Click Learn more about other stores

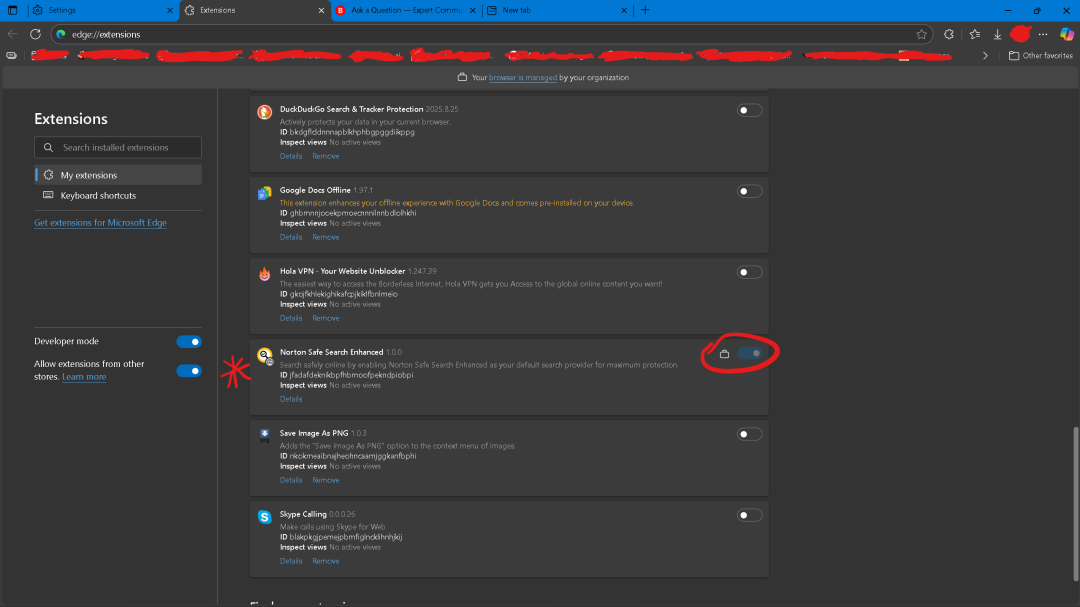pos(84,377)
